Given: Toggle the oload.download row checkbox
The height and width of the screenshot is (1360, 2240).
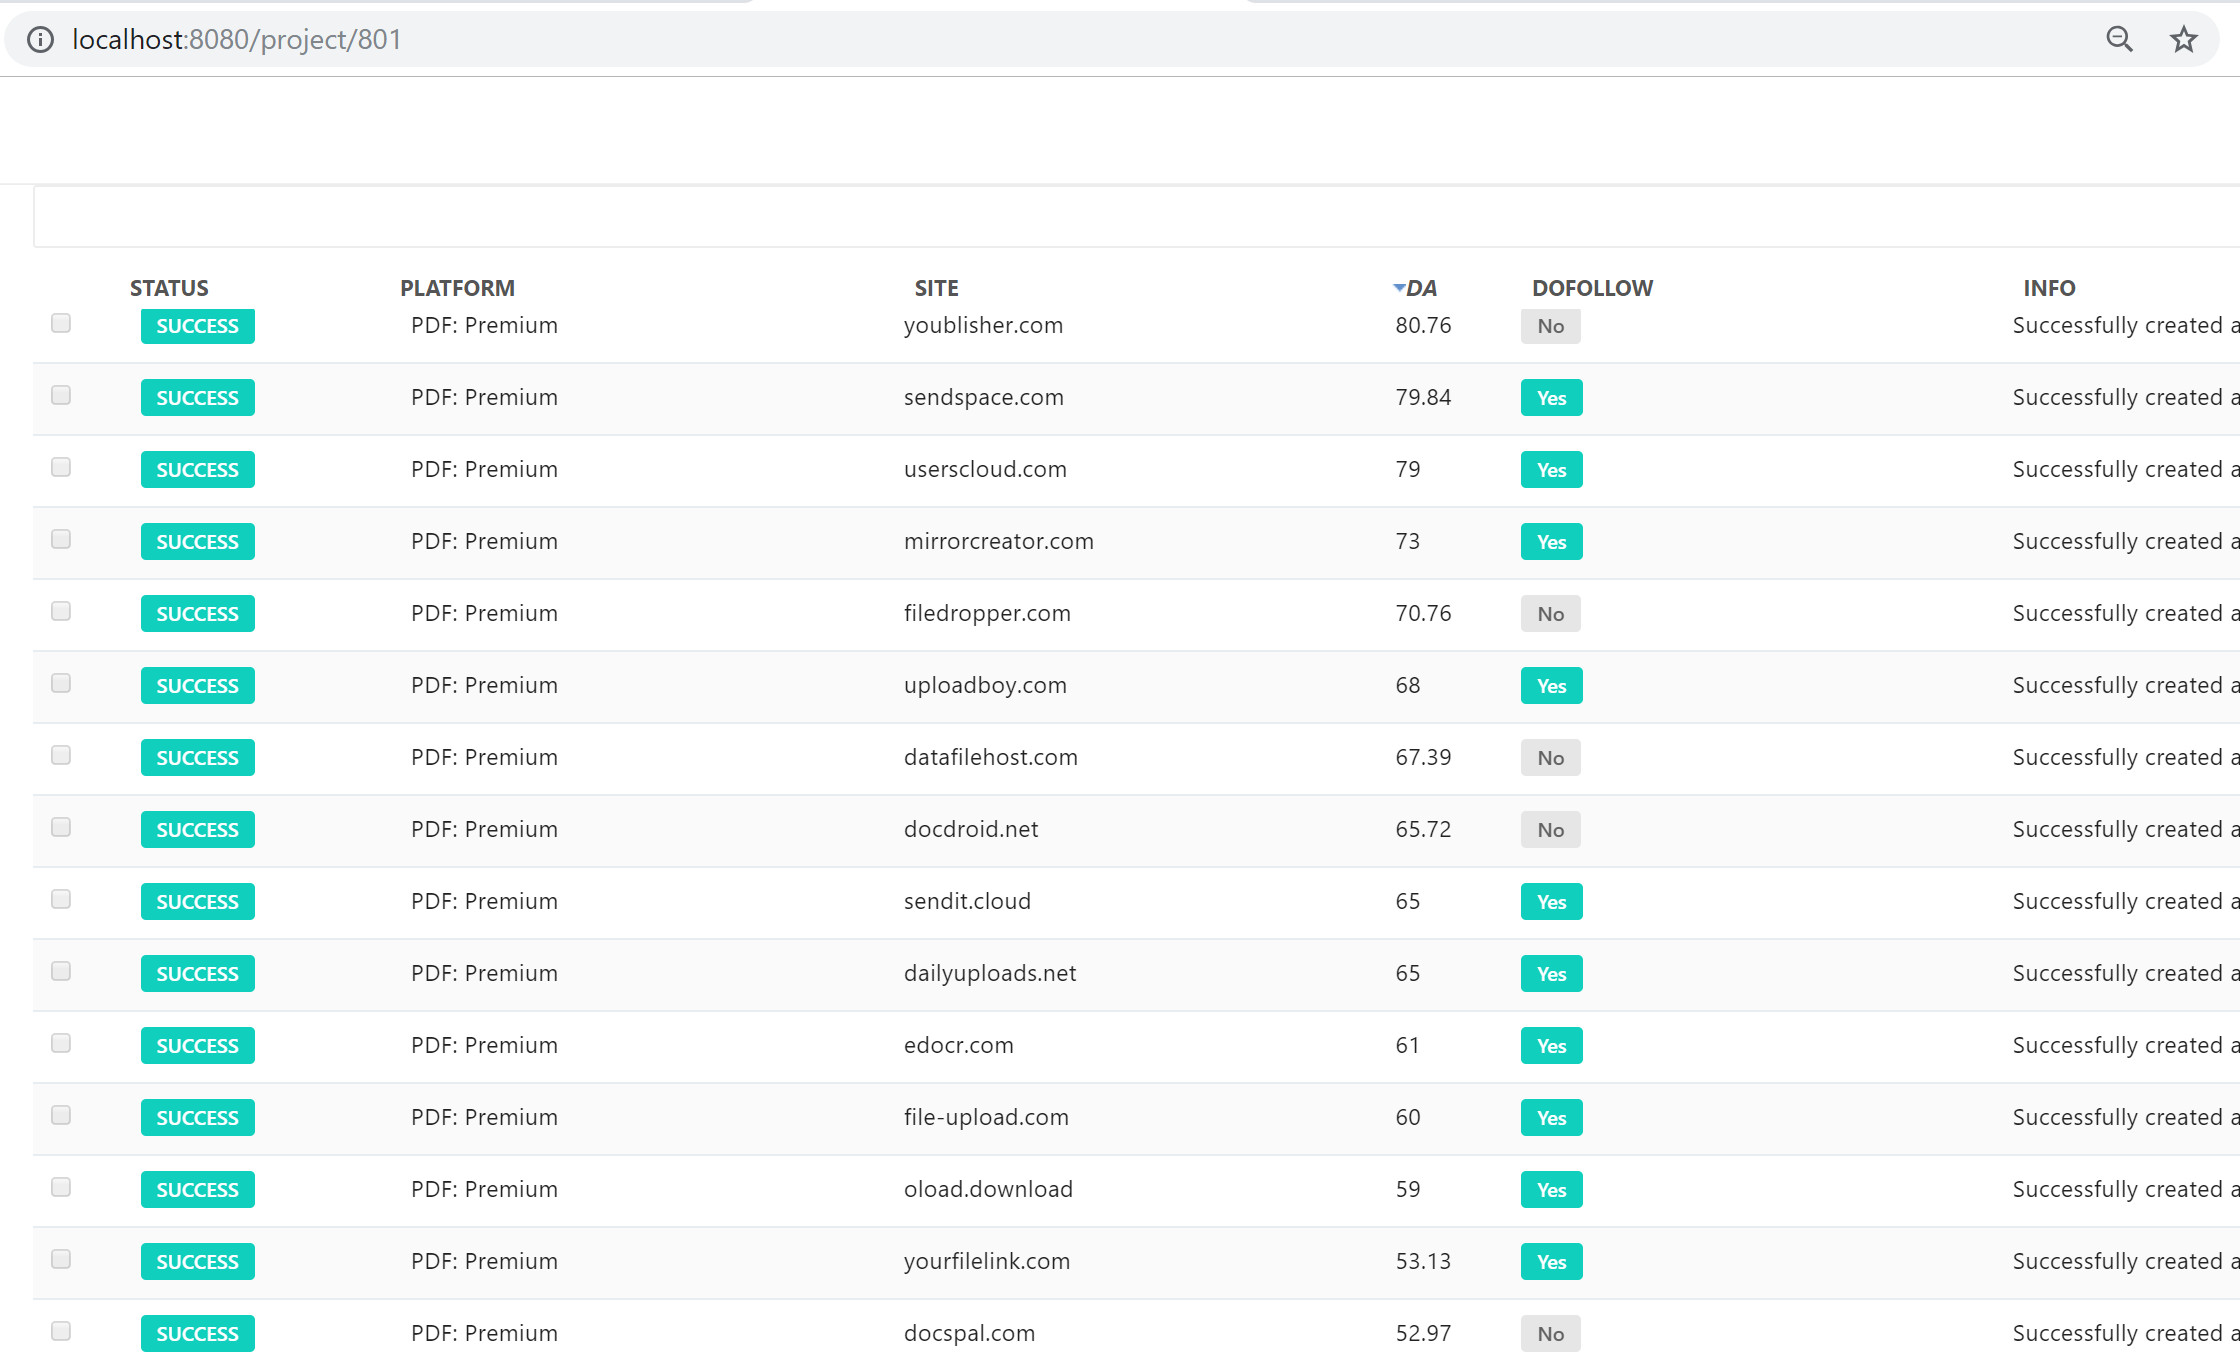Looking at the screenshot, I should tap(61, 1187).
